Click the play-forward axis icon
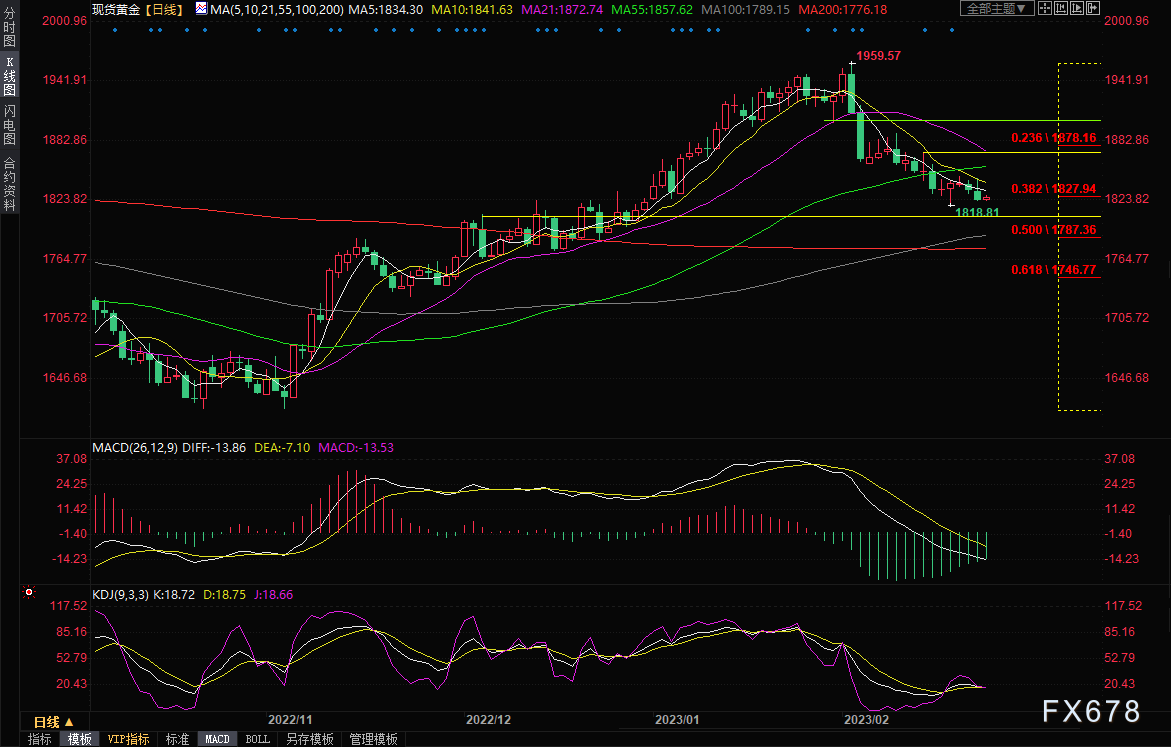Image resolution: width=1171 pixels, height=747 pixels. coord(1077,9)
